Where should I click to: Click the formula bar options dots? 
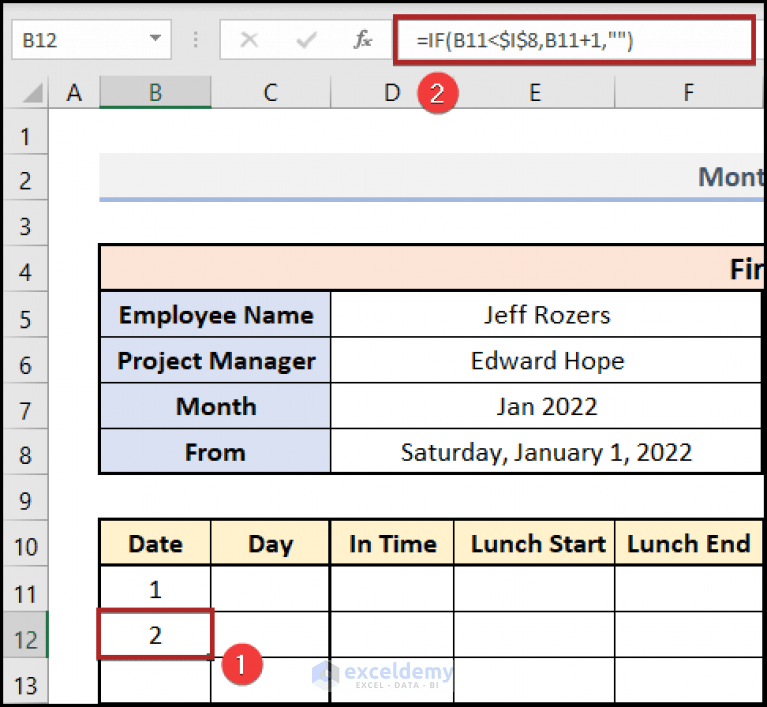point(195,40)
